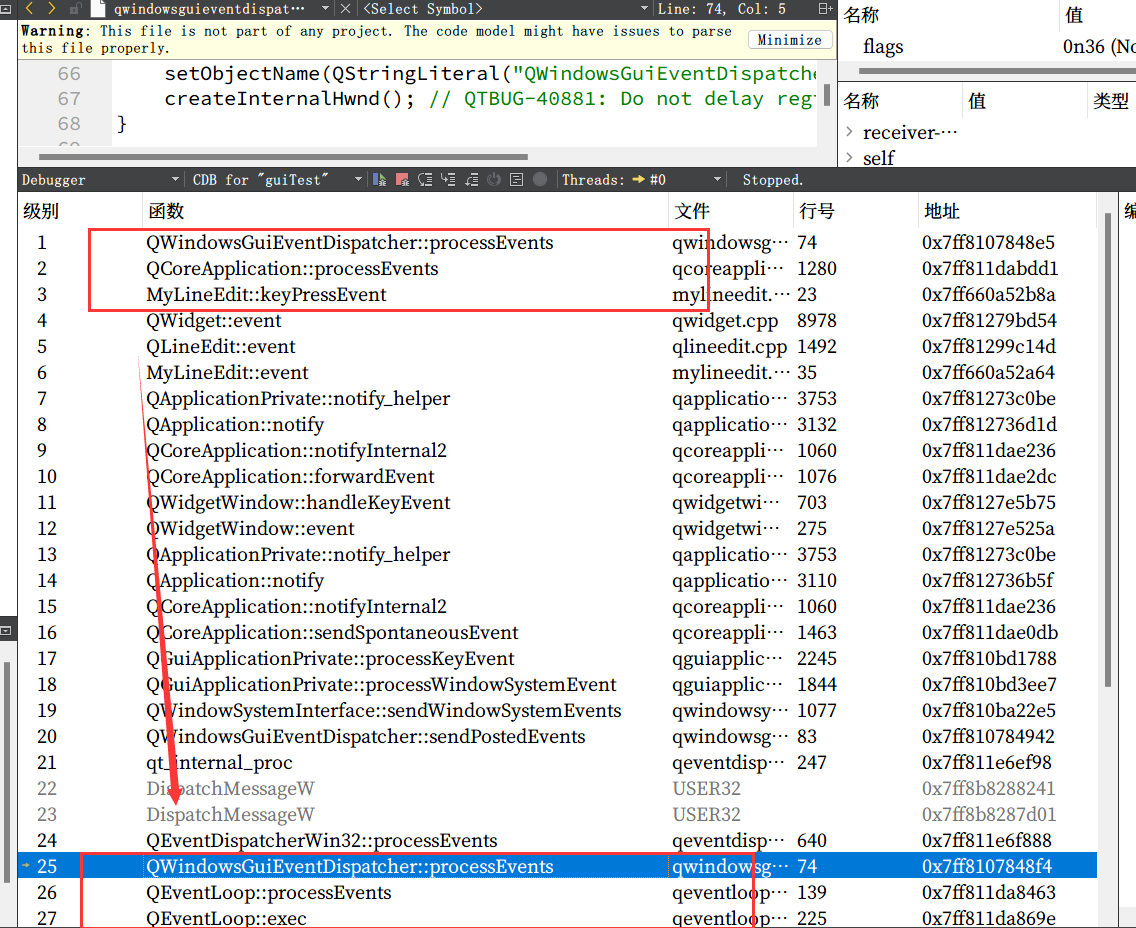Select stack frame qt_internal_proc
The image size is (1136, 928).
point(557,763)
